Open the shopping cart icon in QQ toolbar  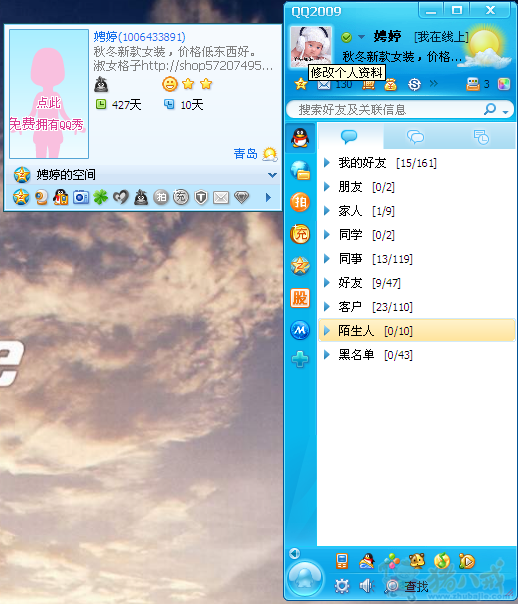click(x=369, y=84)
